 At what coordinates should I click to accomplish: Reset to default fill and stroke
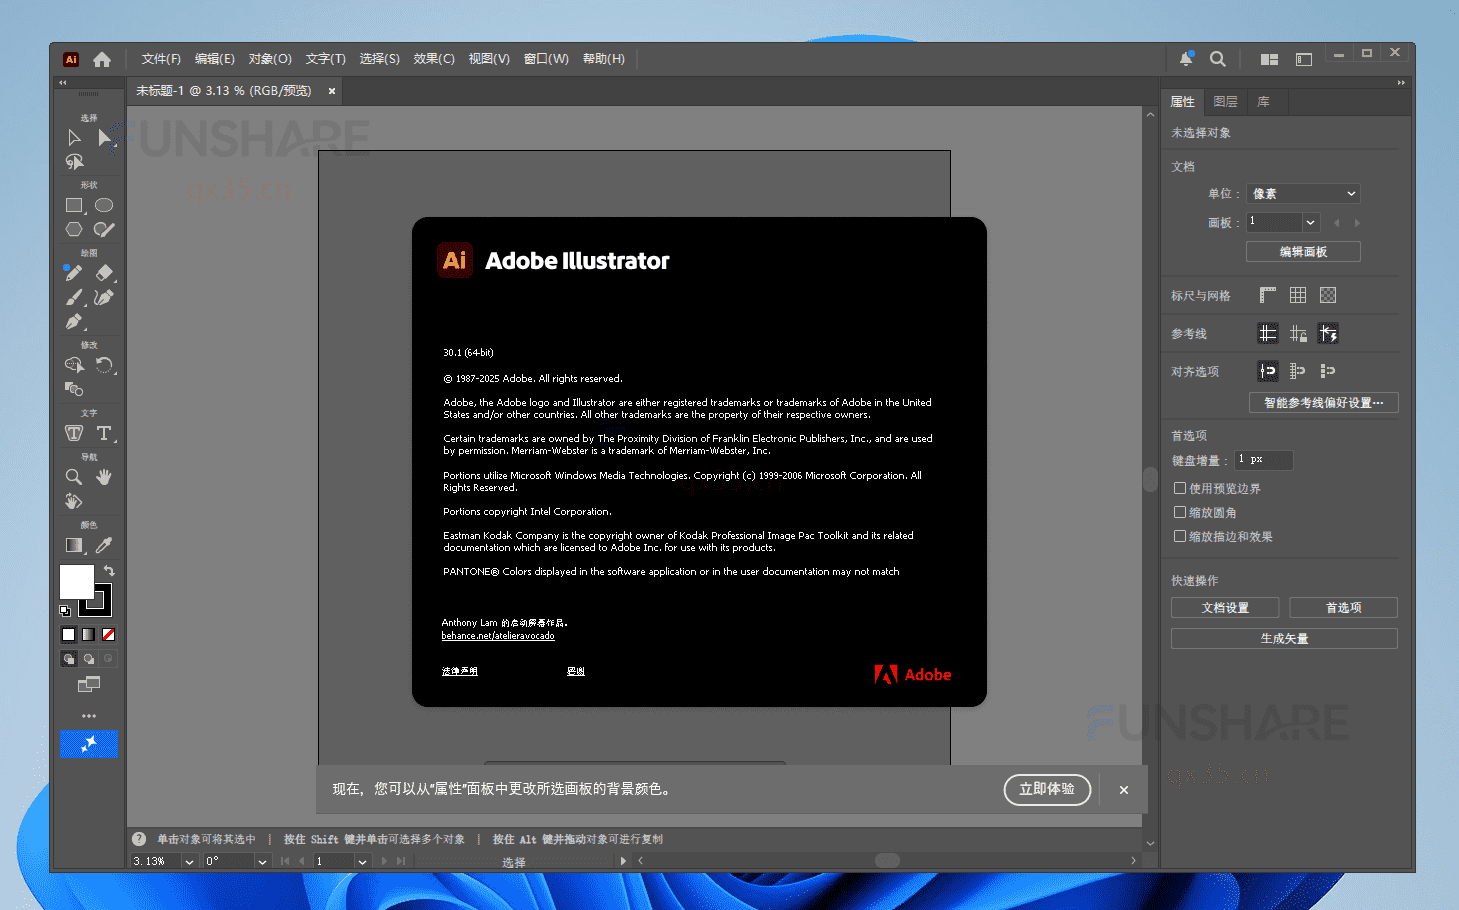pos(65,610)
